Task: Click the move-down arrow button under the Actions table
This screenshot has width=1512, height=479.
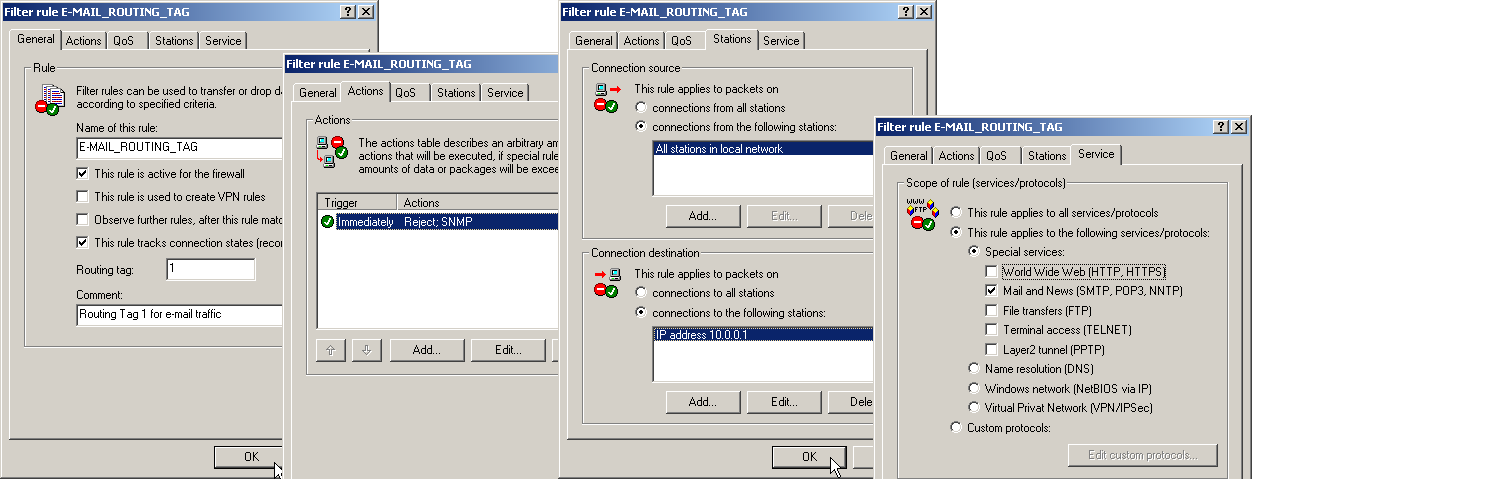Action: [366, 350]
